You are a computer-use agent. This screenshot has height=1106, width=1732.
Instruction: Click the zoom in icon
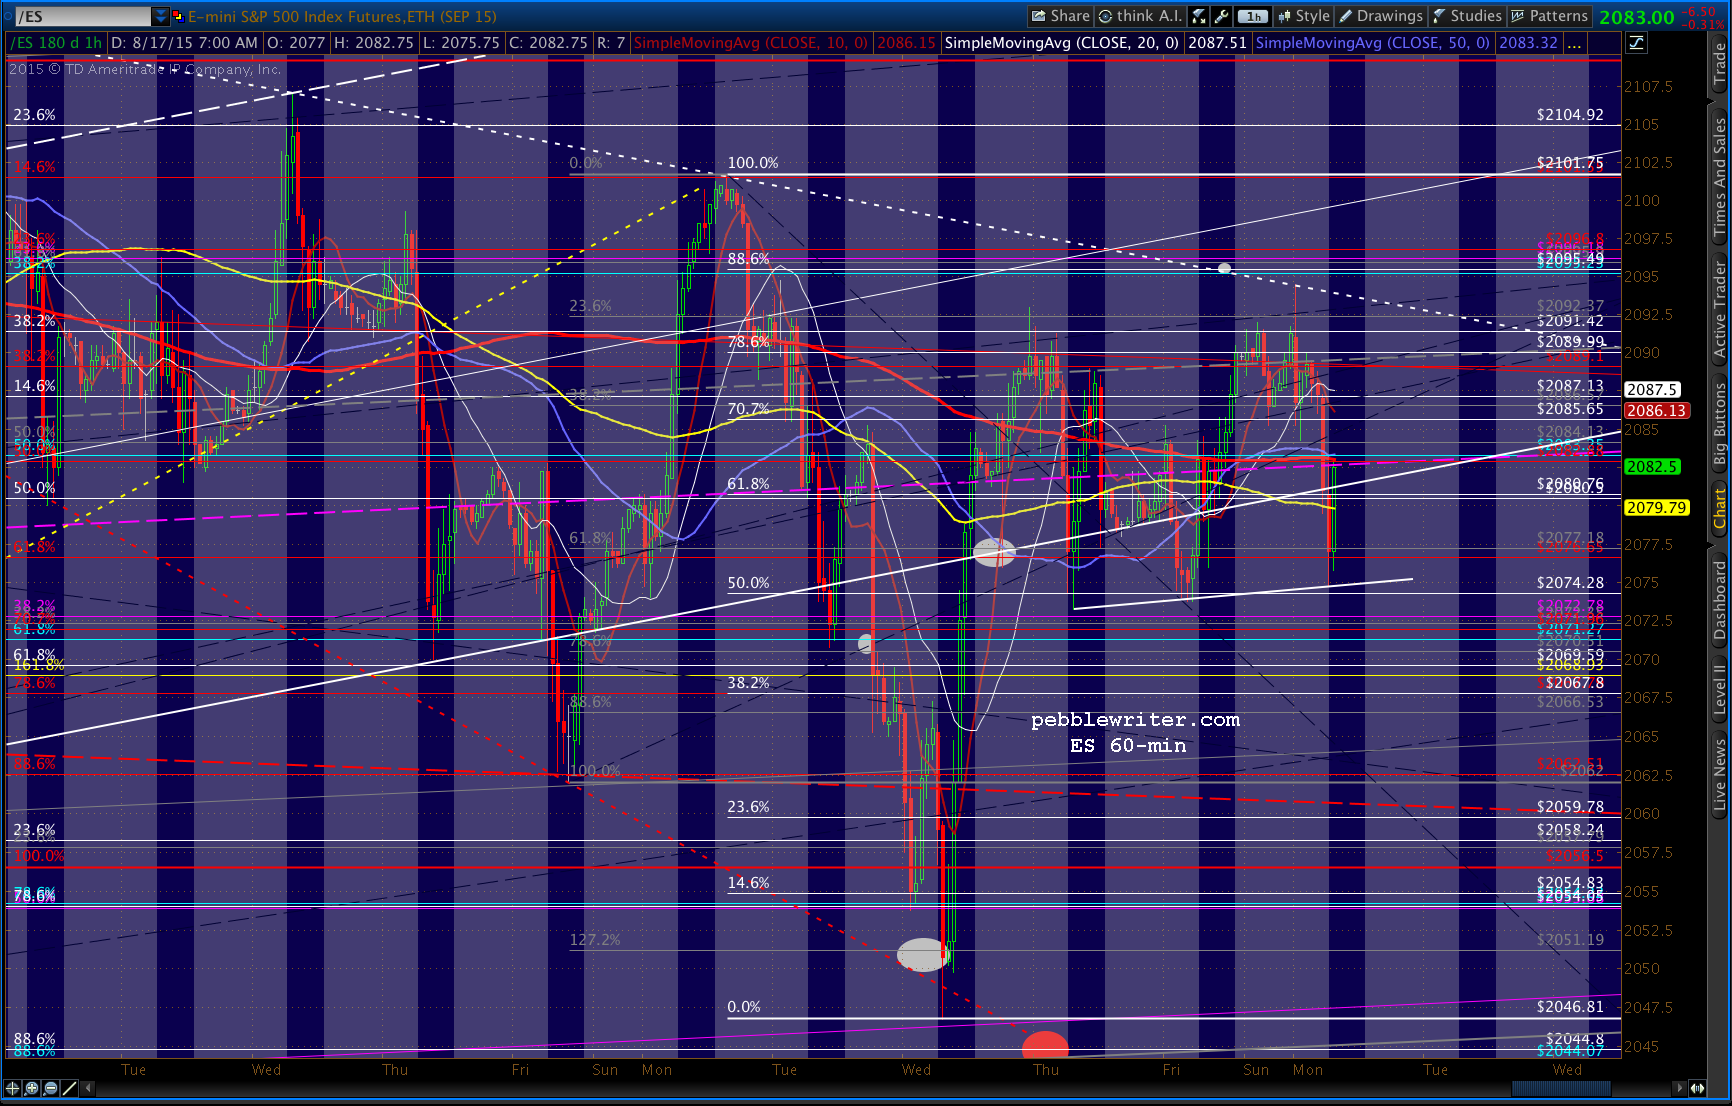click(32, 1088)
